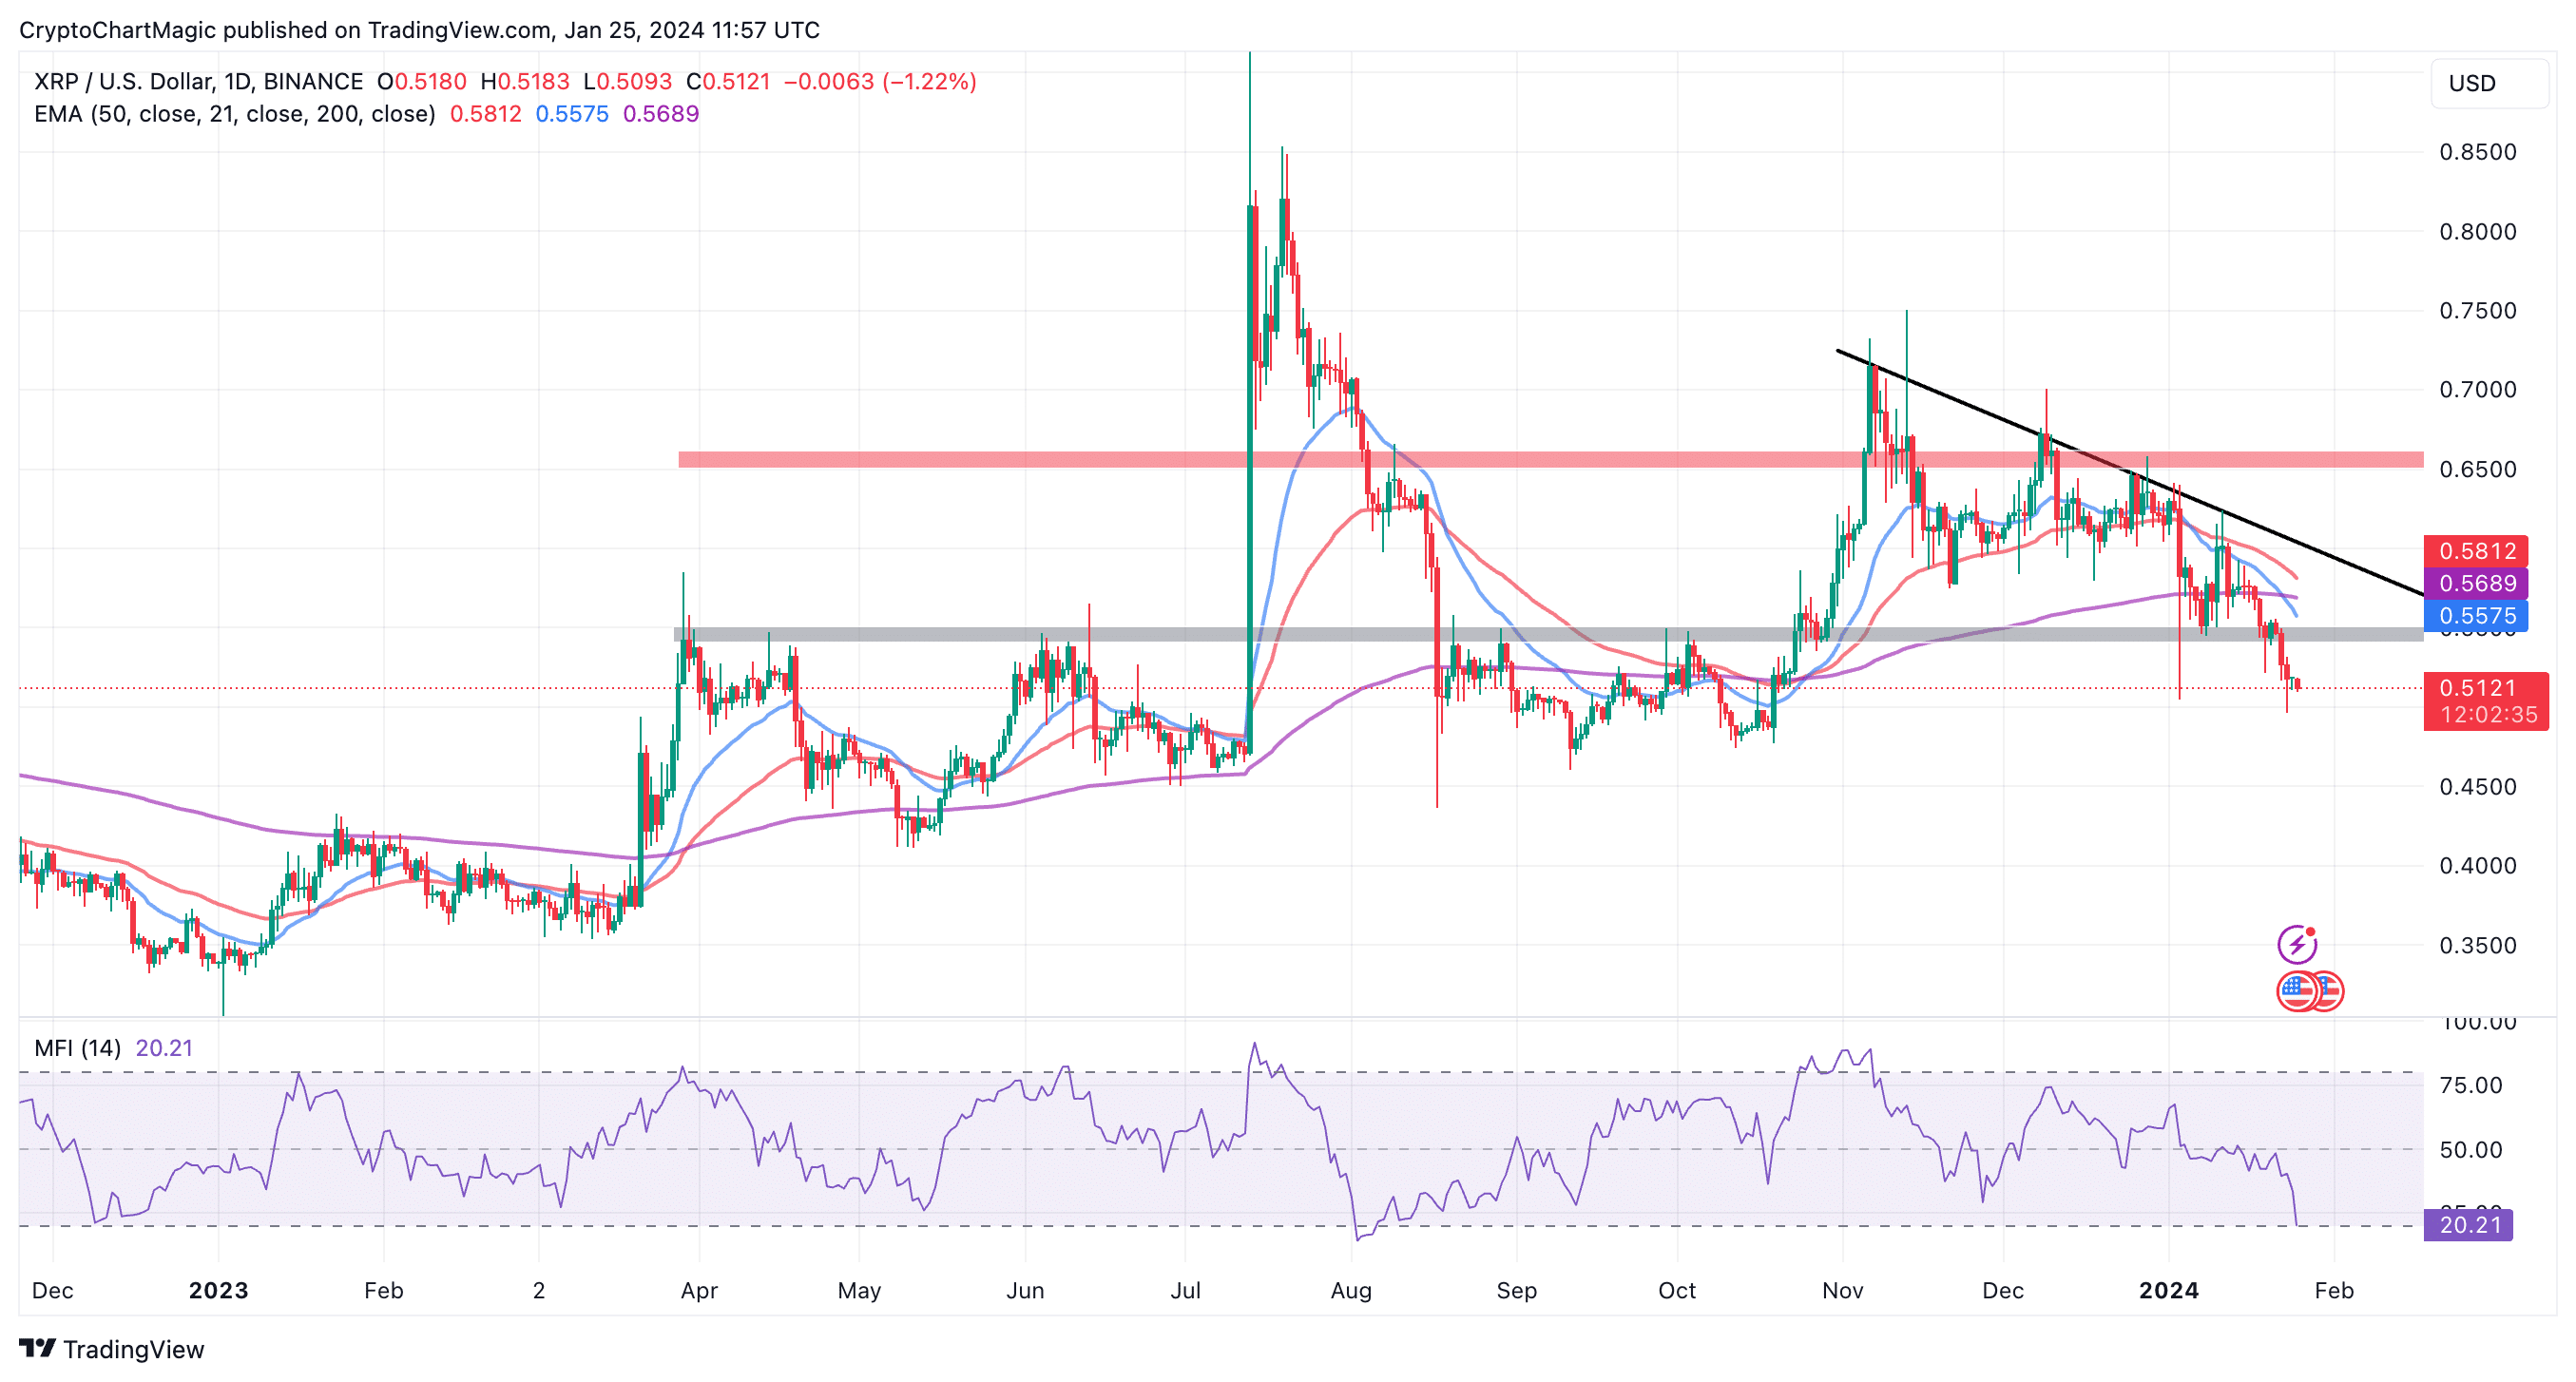Select the gray horizontal support zone near 0.55
Image resolution: width=2576 pixels, height=1382 pixels.
[1548, 634]
